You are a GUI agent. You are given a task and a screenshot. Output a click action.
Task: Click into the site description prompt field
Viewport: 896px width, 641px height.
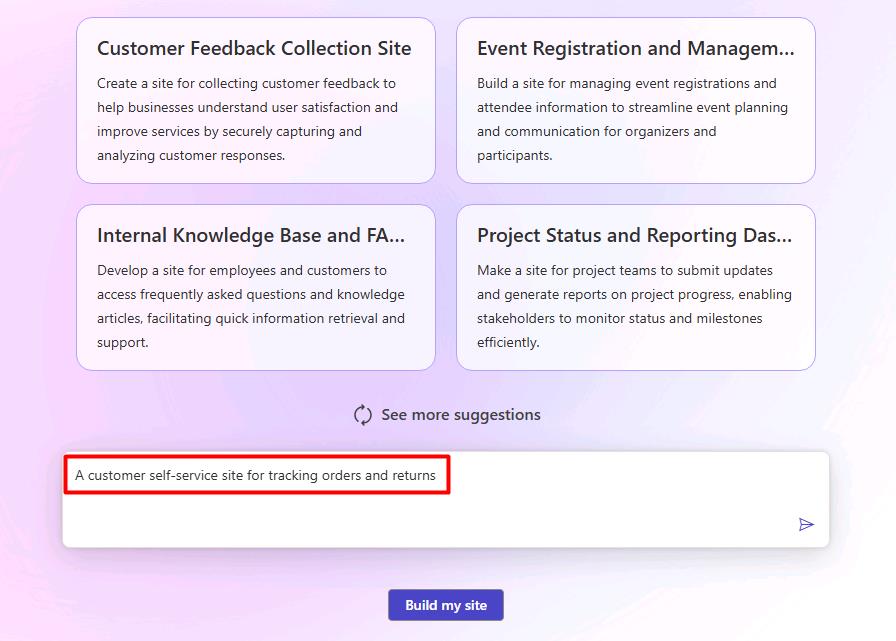click(446, 499)
